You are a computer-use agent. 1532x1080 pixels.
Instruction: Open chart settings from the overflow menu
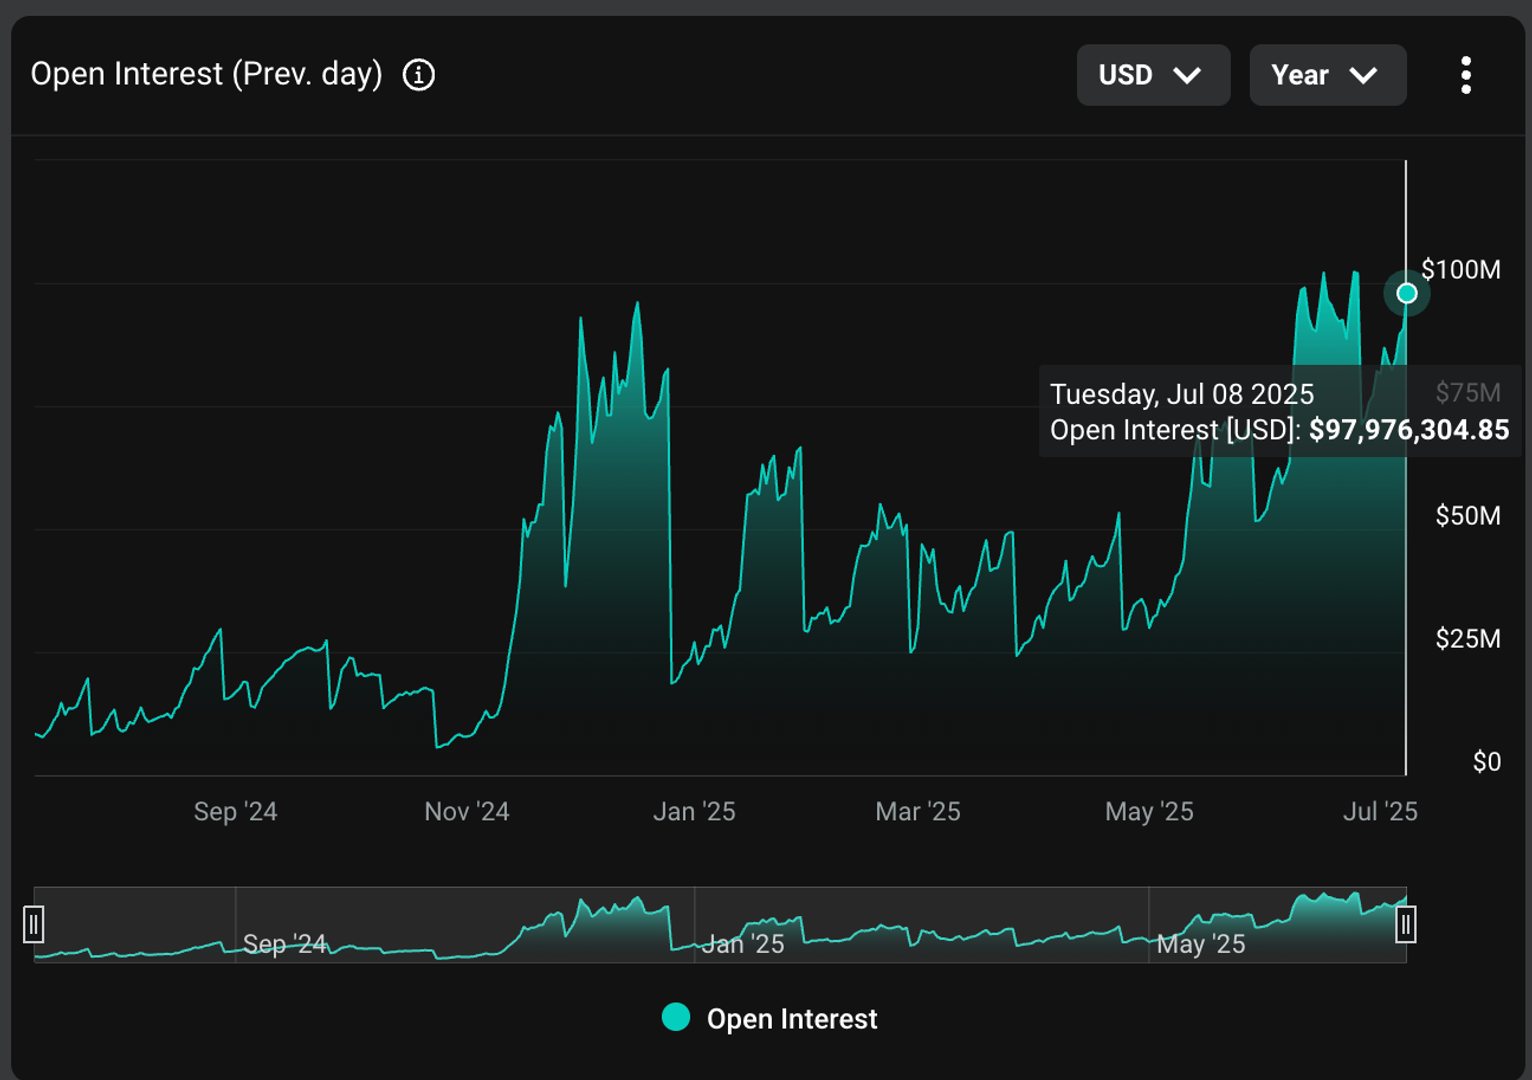pyautogui.click(x=1466, y=74)
